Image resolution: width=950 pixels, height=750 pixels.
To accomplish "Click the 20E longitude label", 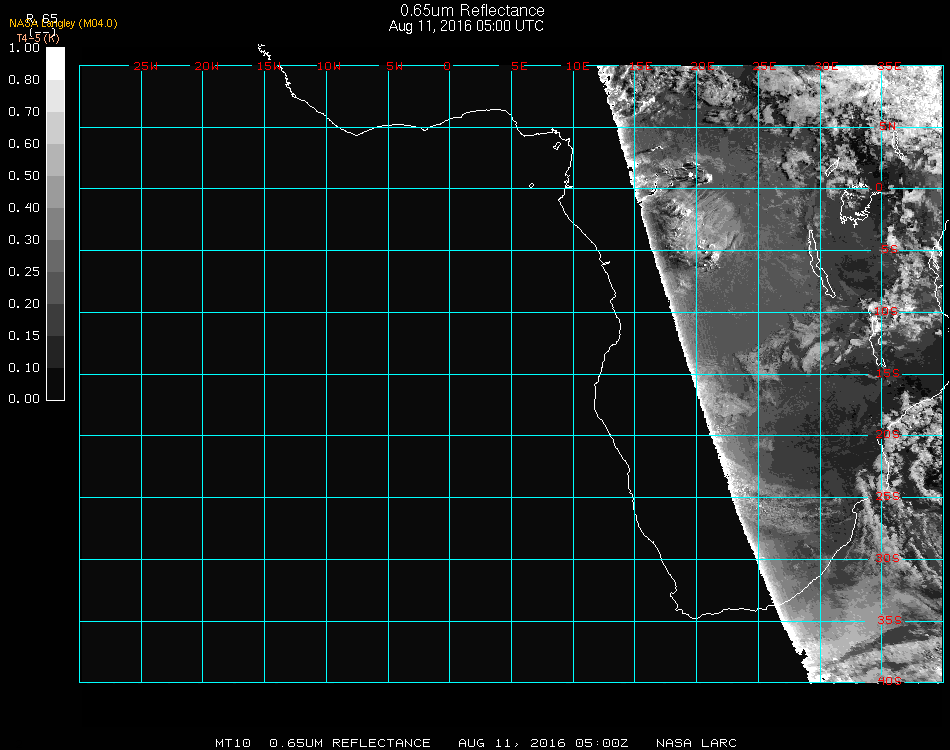I will [x=702, y=66].
